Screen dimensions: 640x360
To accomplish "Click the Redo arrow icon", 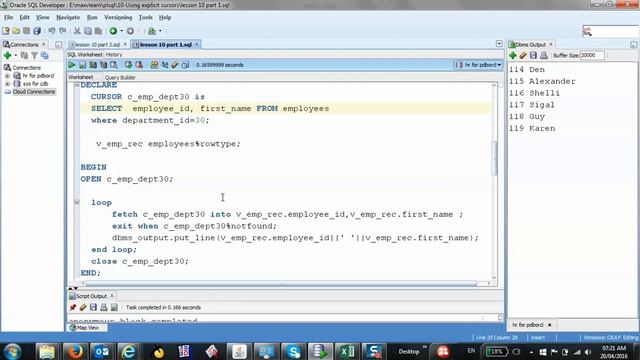I will pos(62,31).
